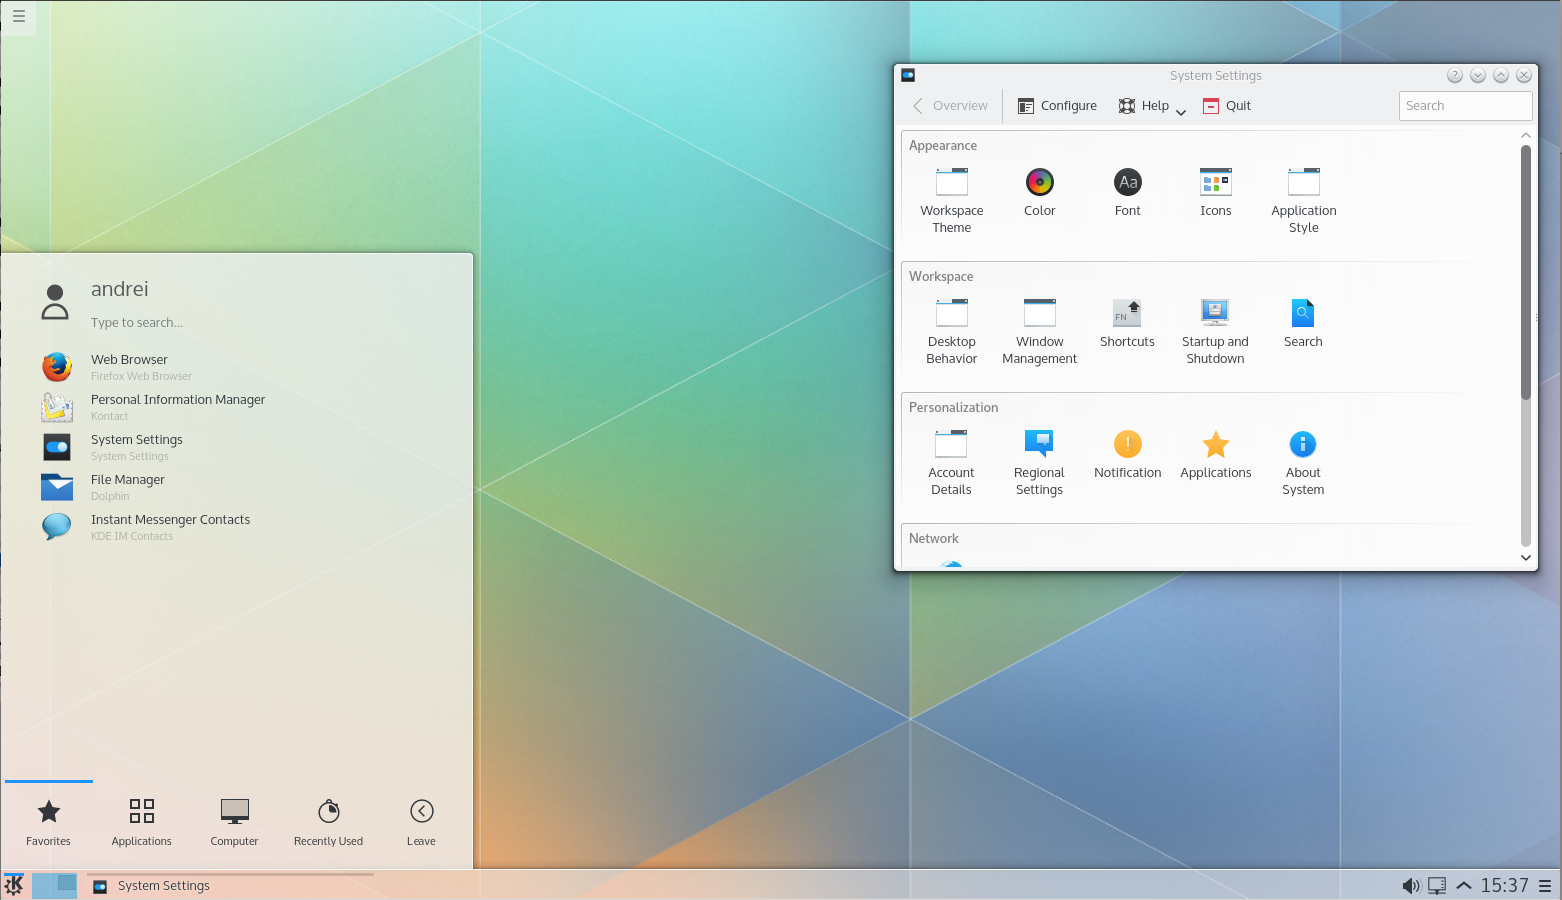Image resolution: width=1562 pixels, height=900 pixels.
Task: Click the KDE application launcher icon
Action: (14, 885)
